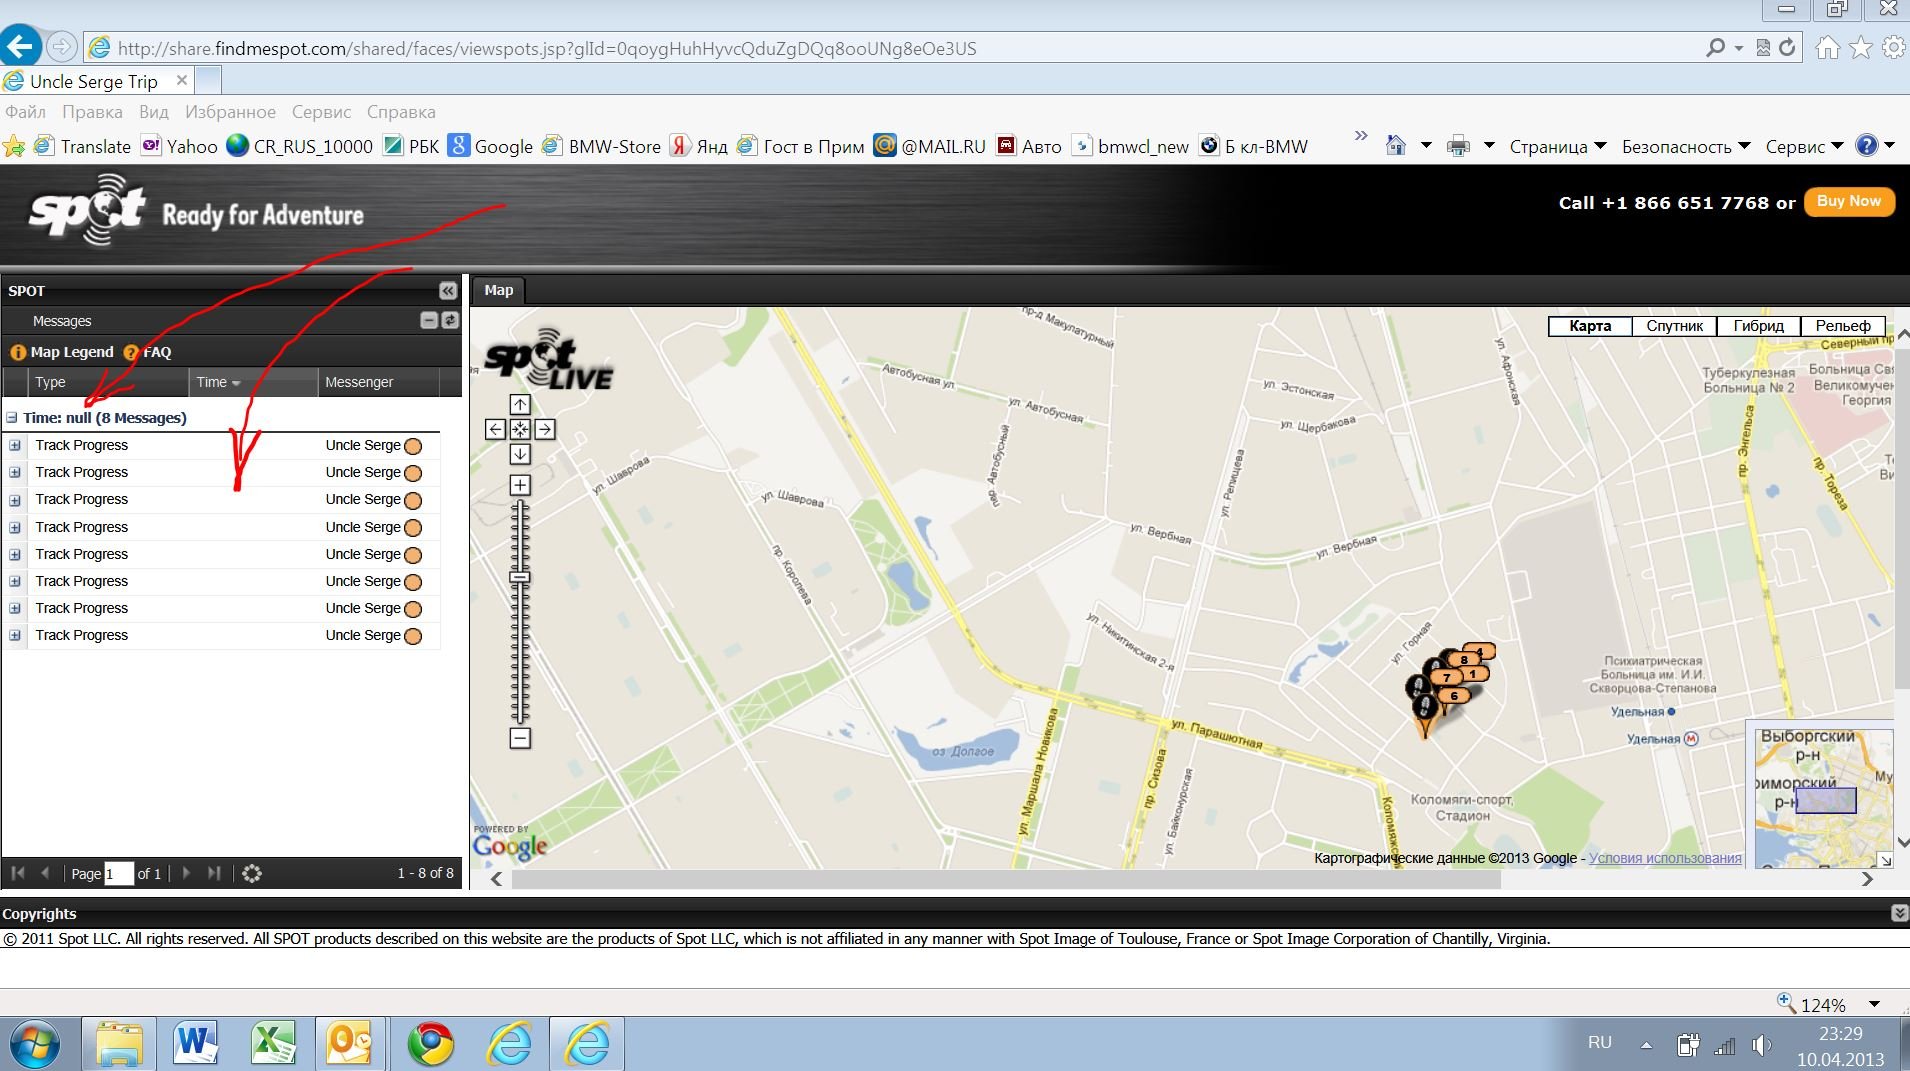Open the Справка menu
Screen dimensions: 1910x1071
coord(401,112)
